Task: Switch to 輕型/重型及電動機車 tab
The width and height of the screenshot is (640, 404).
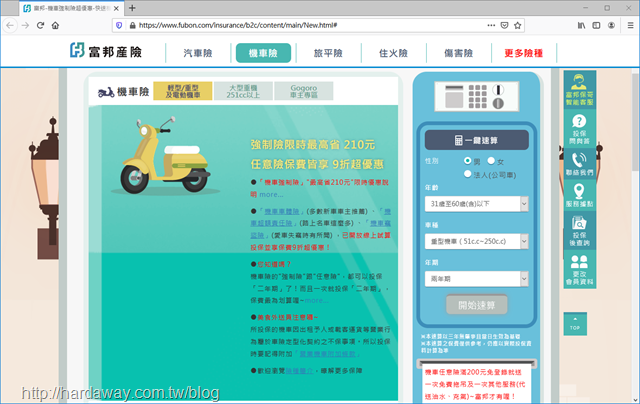Action: [182, 91]
